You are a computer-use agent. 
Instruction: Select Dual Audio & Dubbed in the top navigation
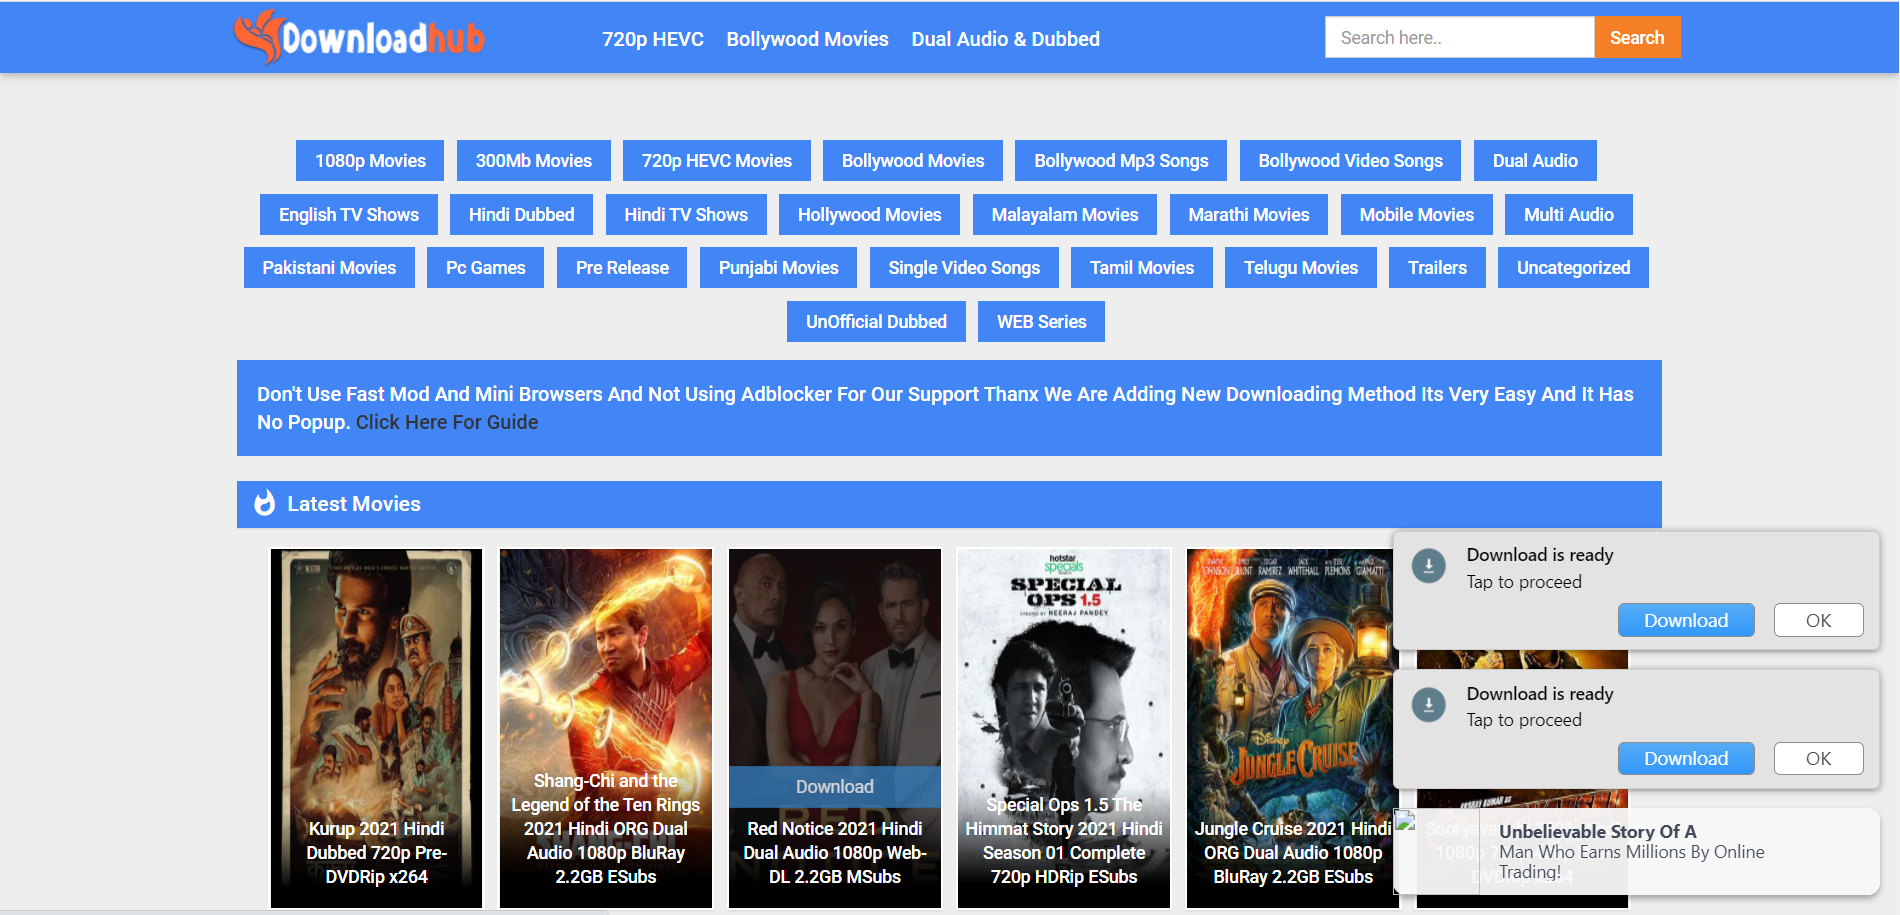pyautogui.click(x=1005, y=38)
